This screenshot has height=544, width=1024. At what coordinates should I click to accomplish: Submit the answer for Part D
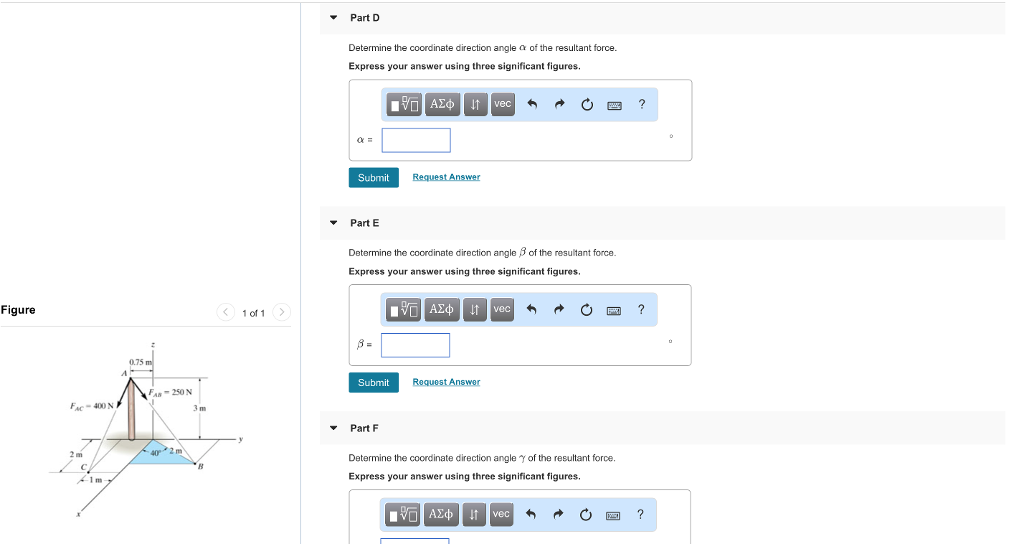[x=373, y=177]
